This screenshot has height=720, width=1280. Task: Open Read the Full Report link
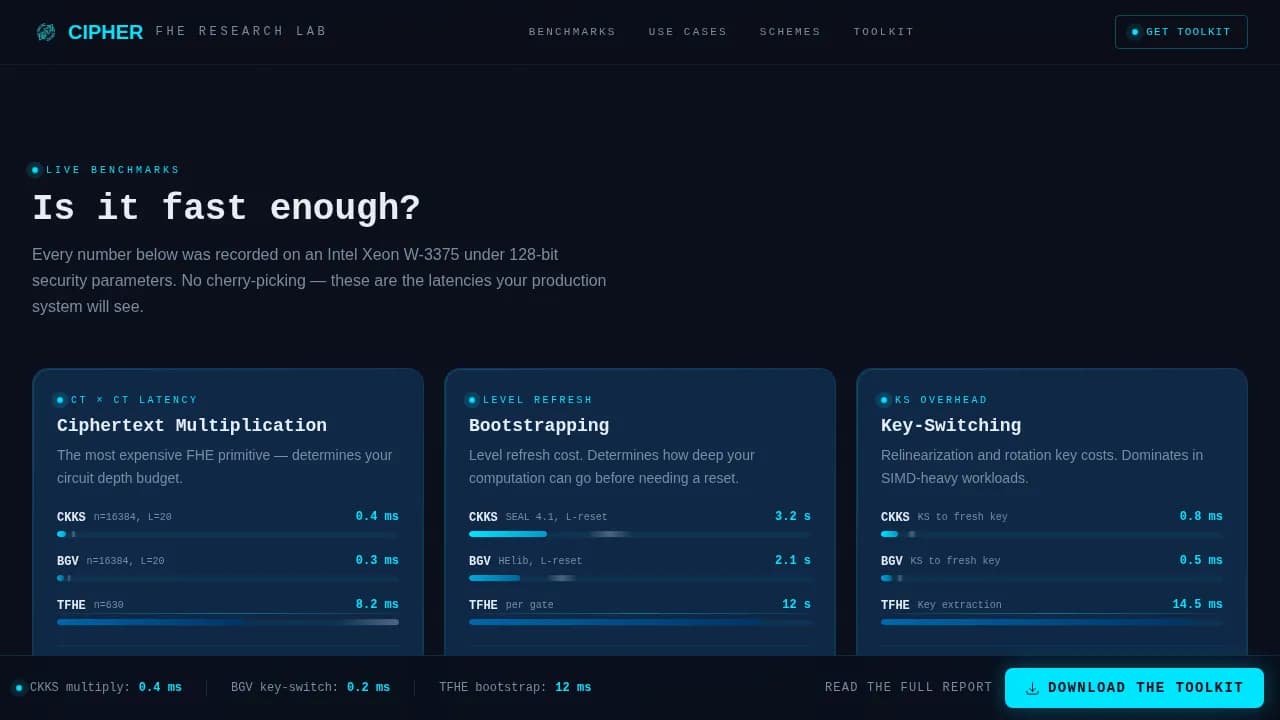pos(908,688)
